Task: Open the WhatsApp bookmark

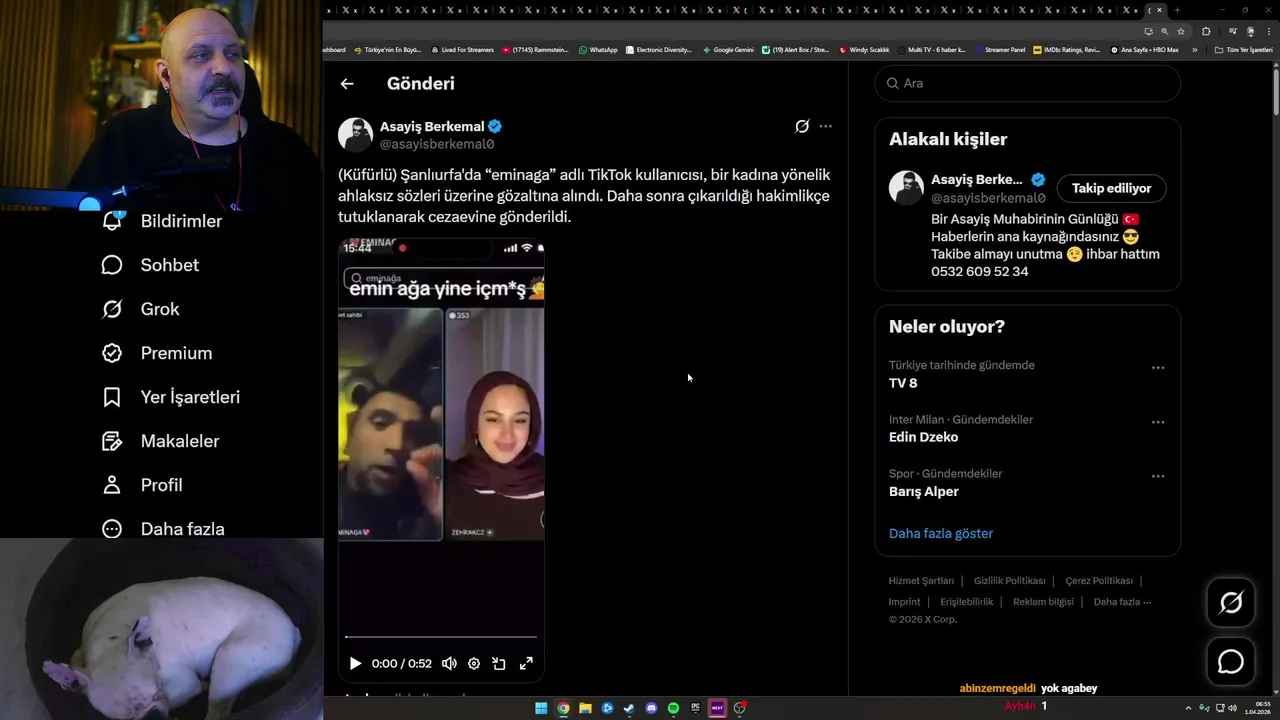Action: pyautogui.click(x=598, y=49)
